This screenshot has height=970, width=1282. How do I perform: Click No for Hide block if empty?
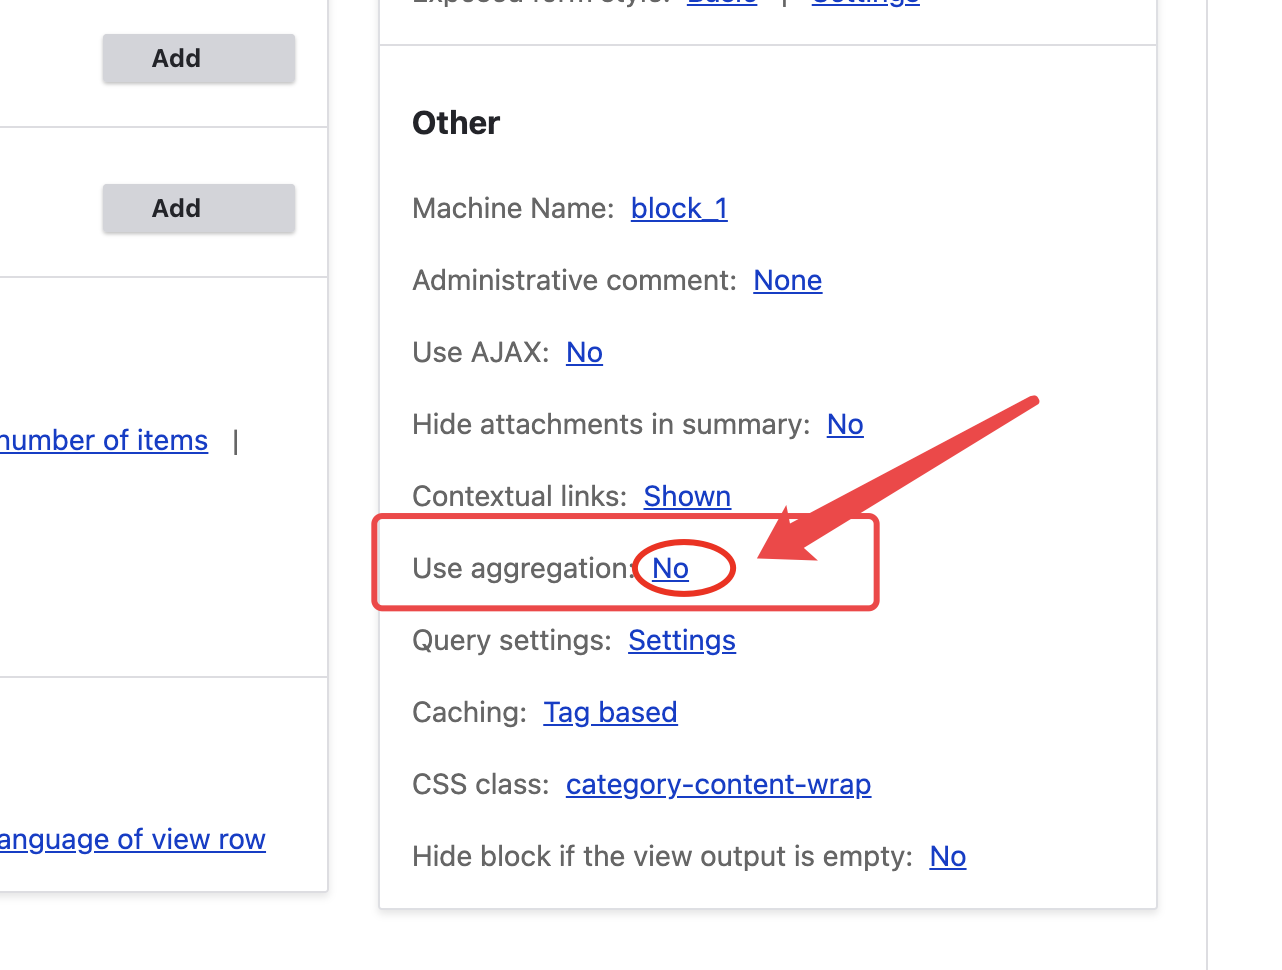947,856
